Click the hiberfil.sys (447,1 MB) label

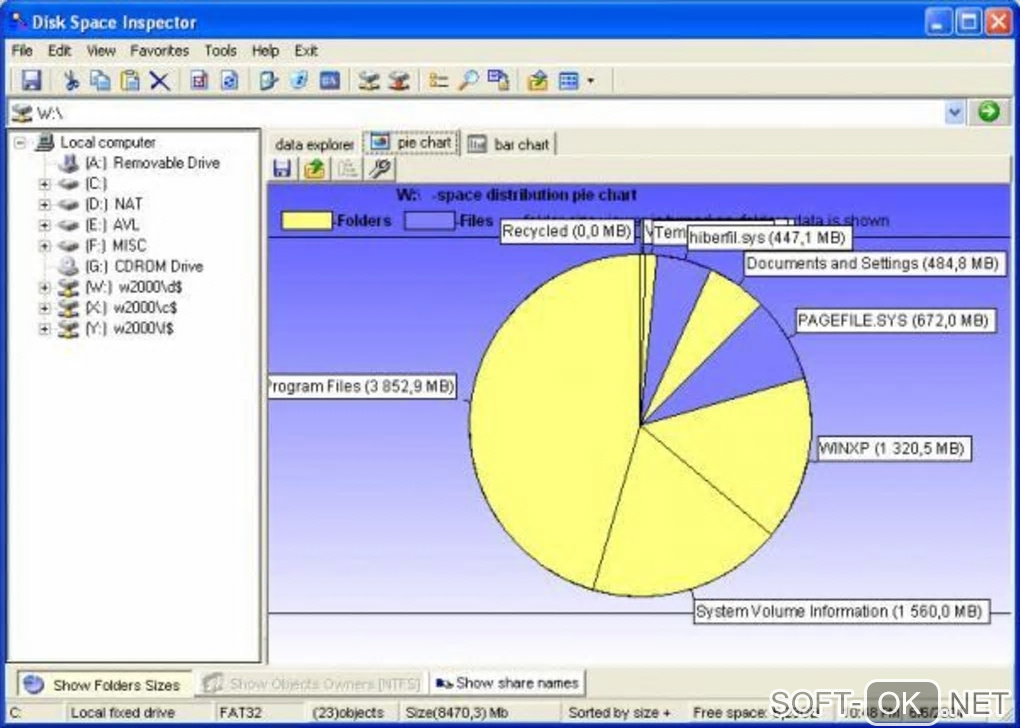pyautogui.click(x=769, y=237)
